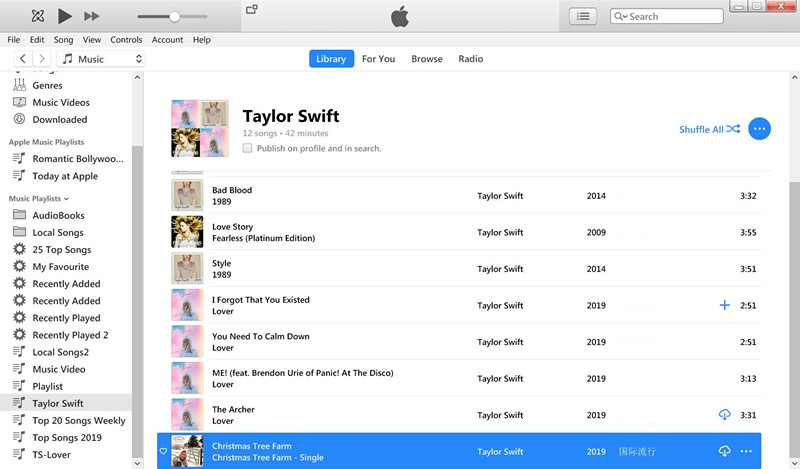800x469 pixels.
Task: Select the Style song title
Action: coord(221,263)
